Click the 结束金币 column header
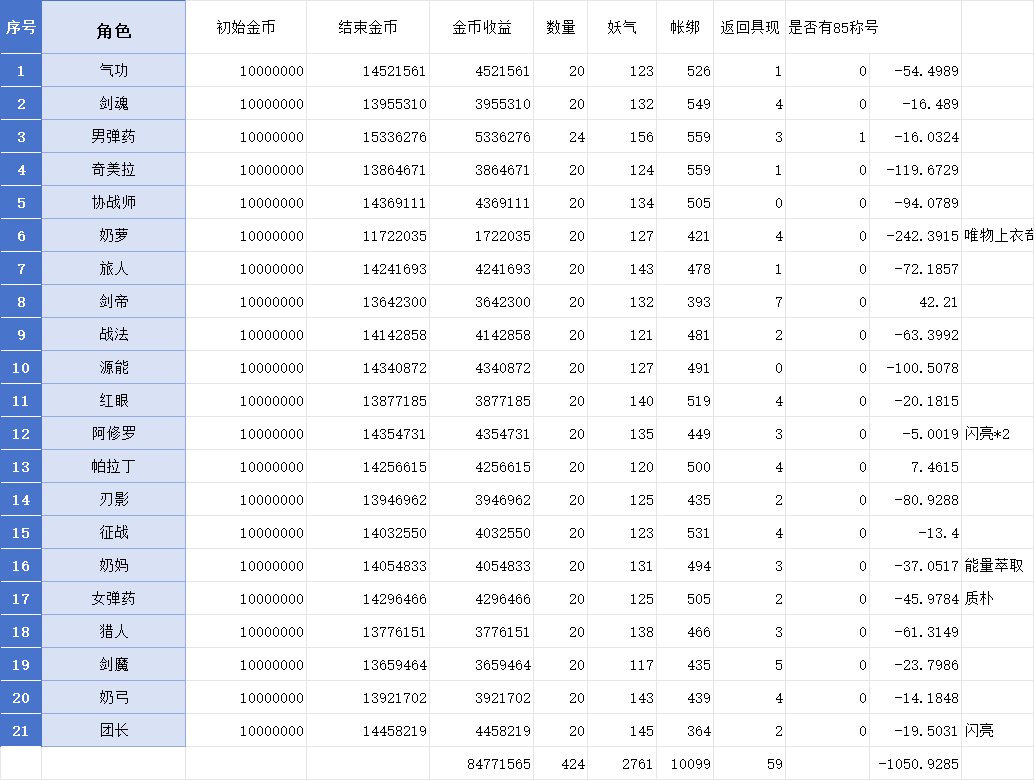1034x781 pixels. click(368, 27)
